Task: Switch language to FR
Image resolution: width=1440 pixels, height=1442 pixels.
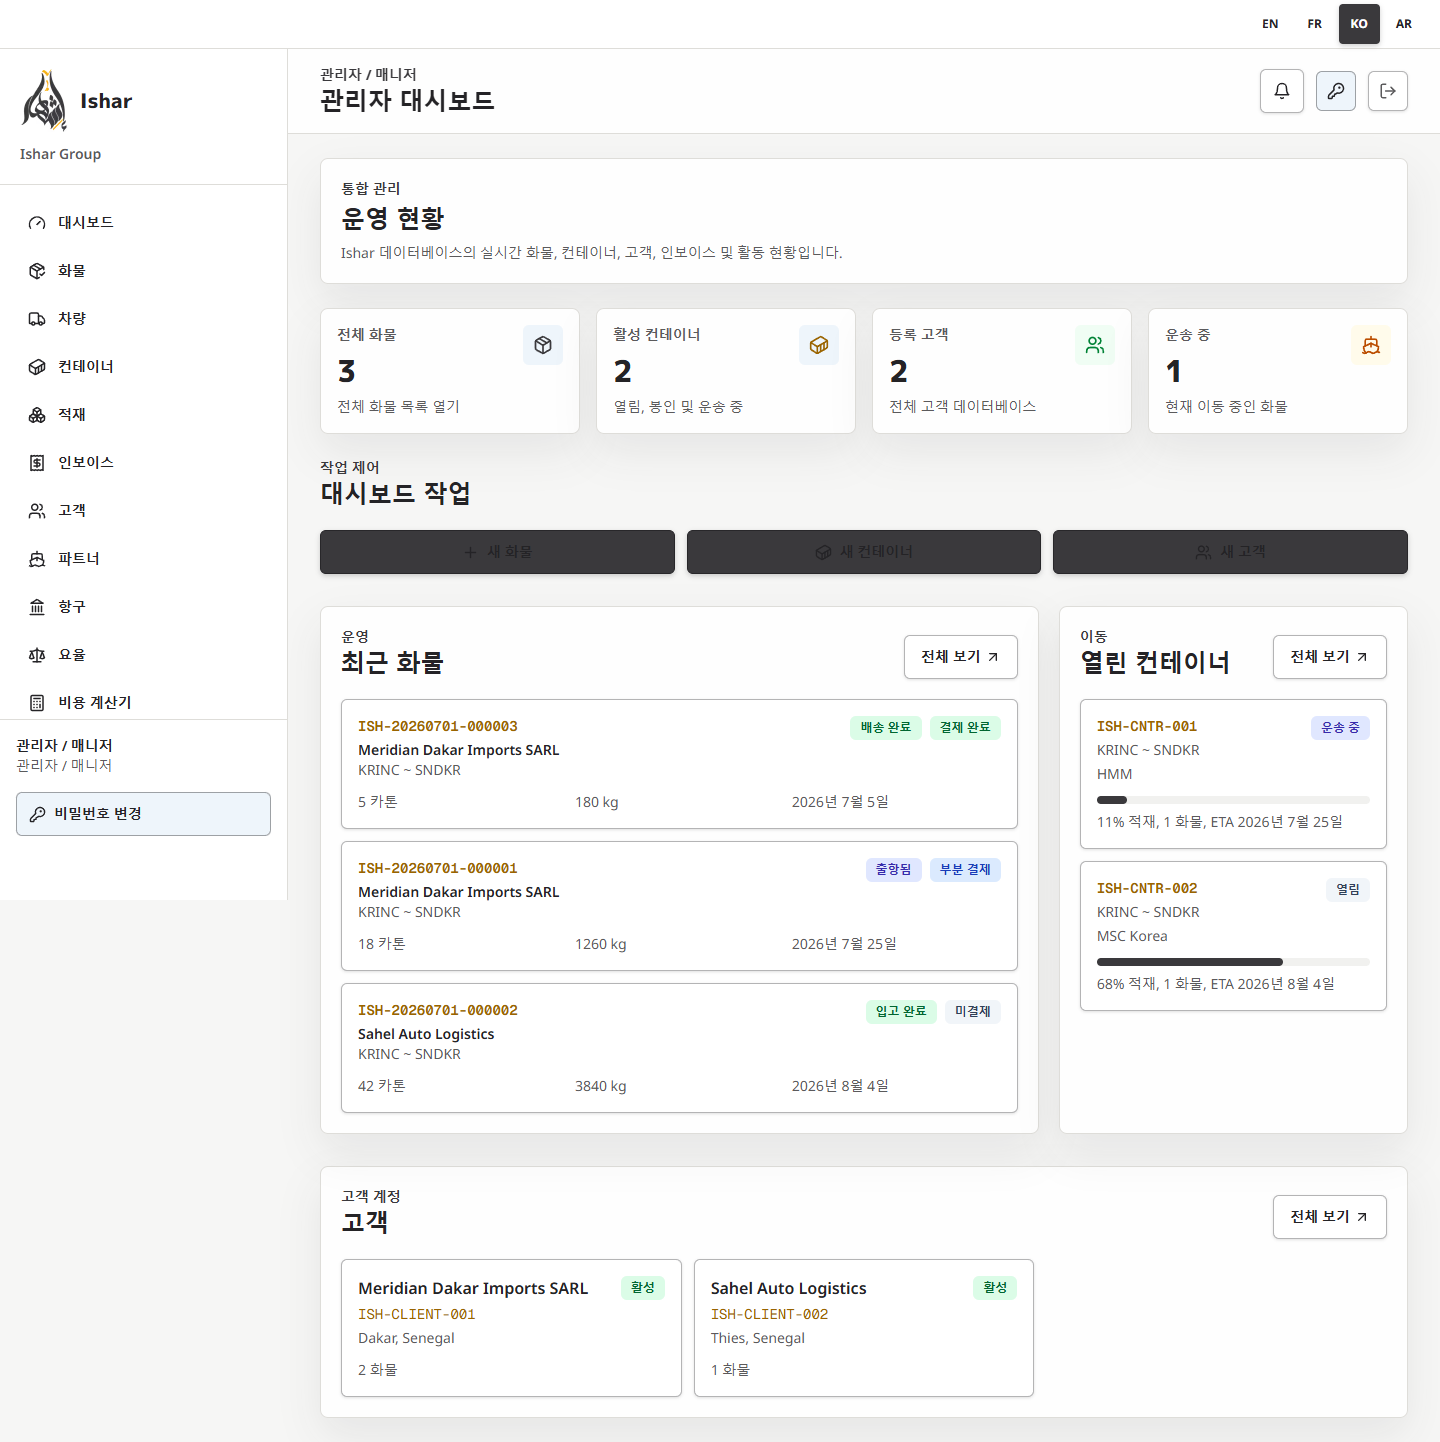Action: pyautogui.click(x=1315, y=24)
